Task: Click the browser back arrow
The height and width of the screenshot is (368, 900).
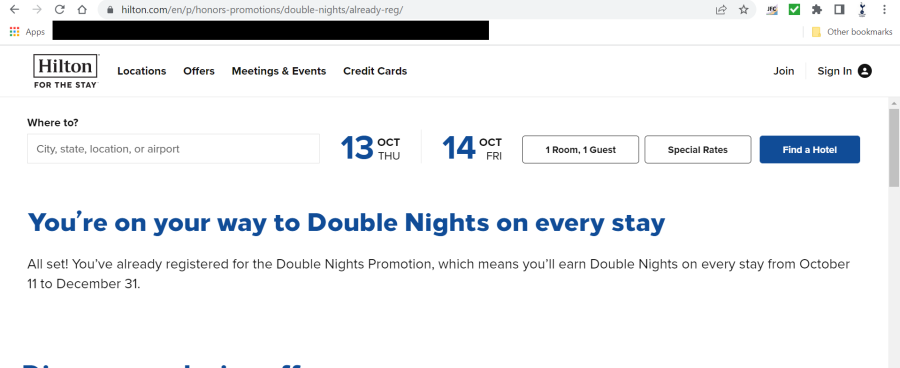Action: 14,10
